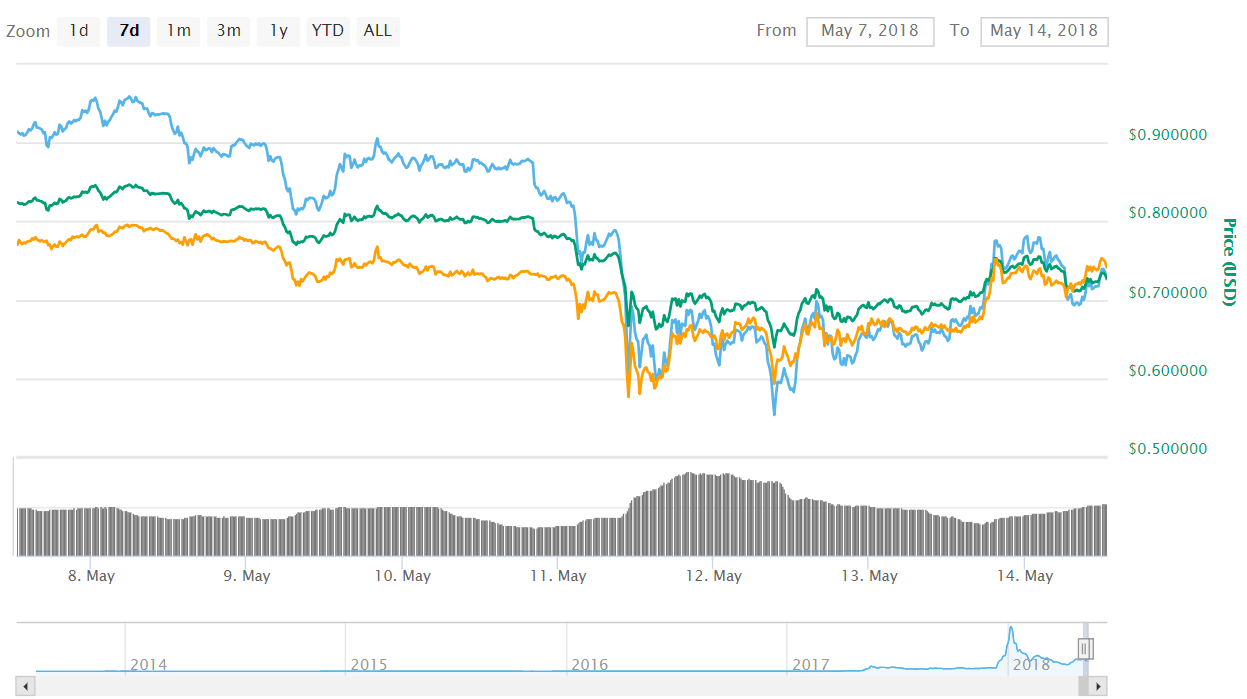1247x699 pixels.
Task: Click the Price (USD) axis title
Action: 1229,262
